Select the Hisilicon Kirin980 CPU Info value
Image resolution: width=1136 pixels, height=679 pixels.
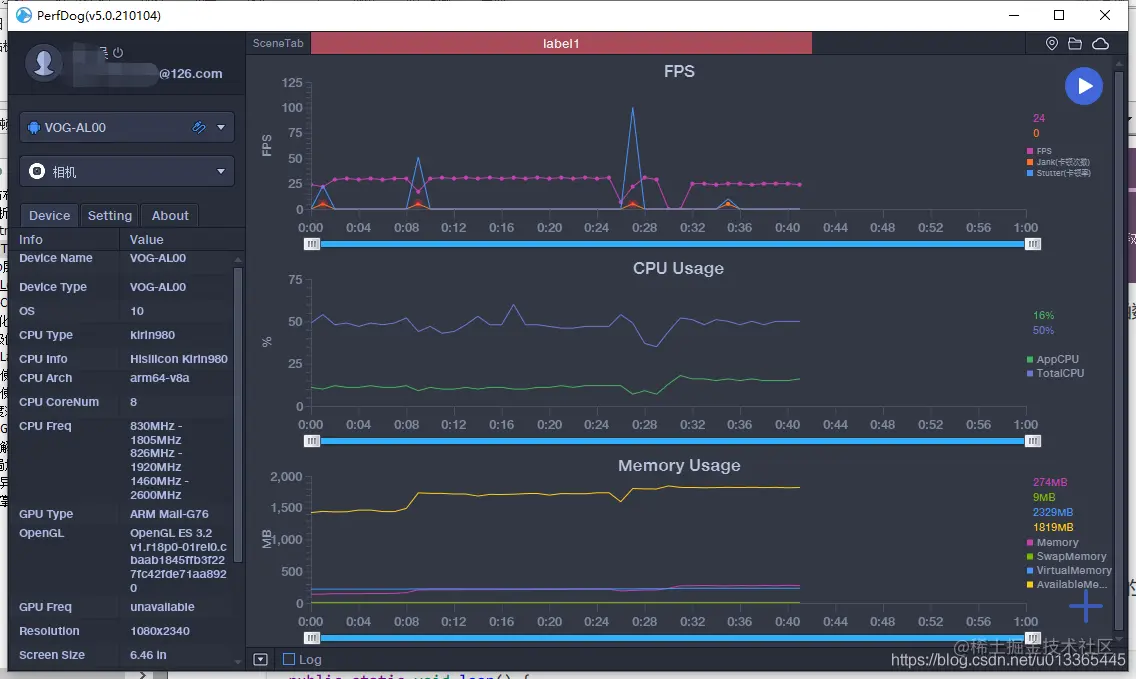179,359
